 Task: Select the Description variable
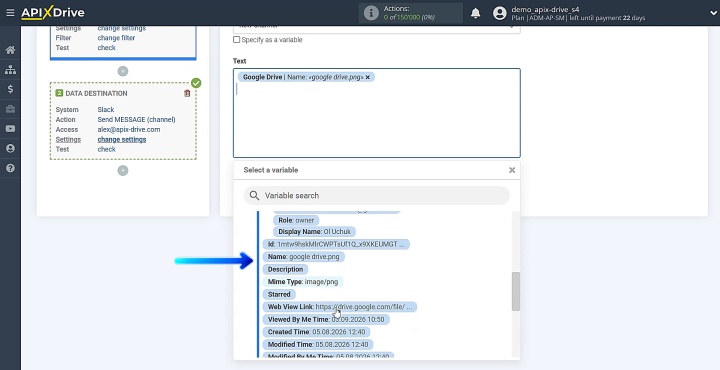286,269
